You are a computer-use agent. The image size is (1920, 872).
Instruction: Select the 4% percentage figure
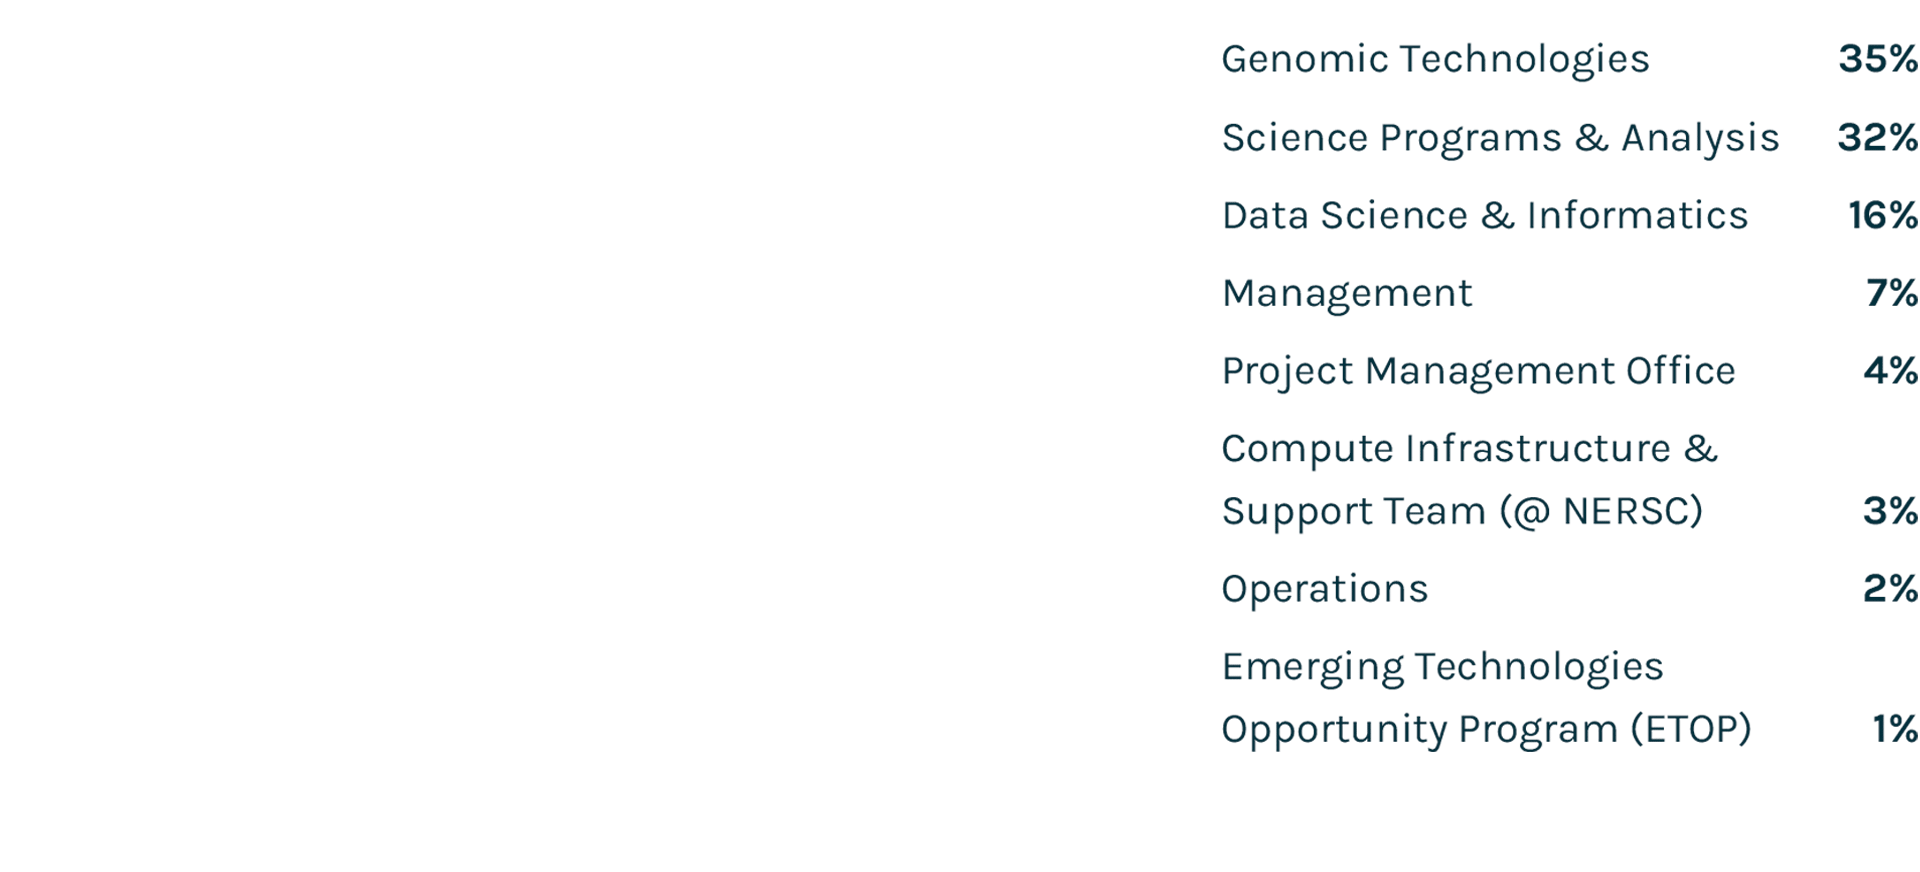pos(1891,371)
